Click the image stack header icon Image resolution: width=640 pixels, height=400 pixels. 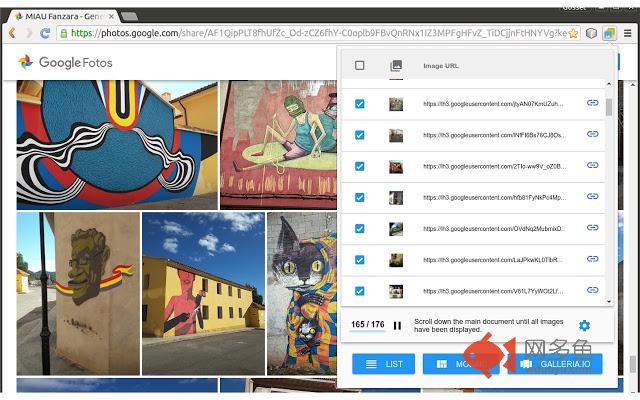tap(396, 65)
